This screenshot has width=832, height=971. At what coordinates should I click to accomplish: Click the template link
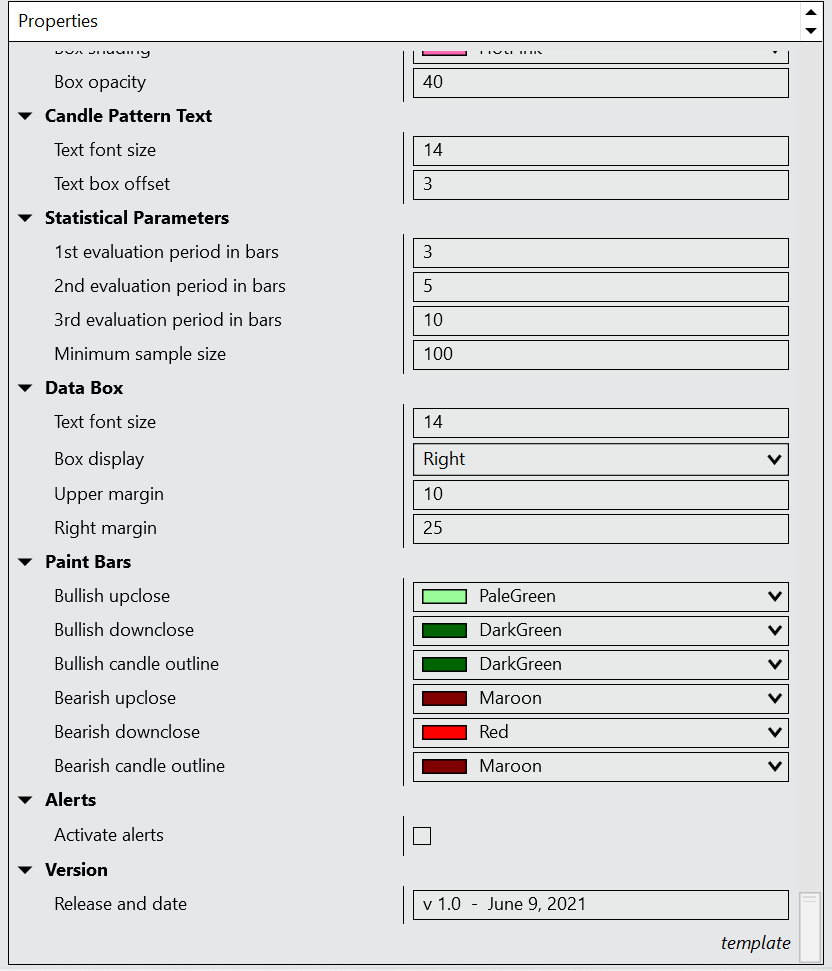click(x=755, y=943)
